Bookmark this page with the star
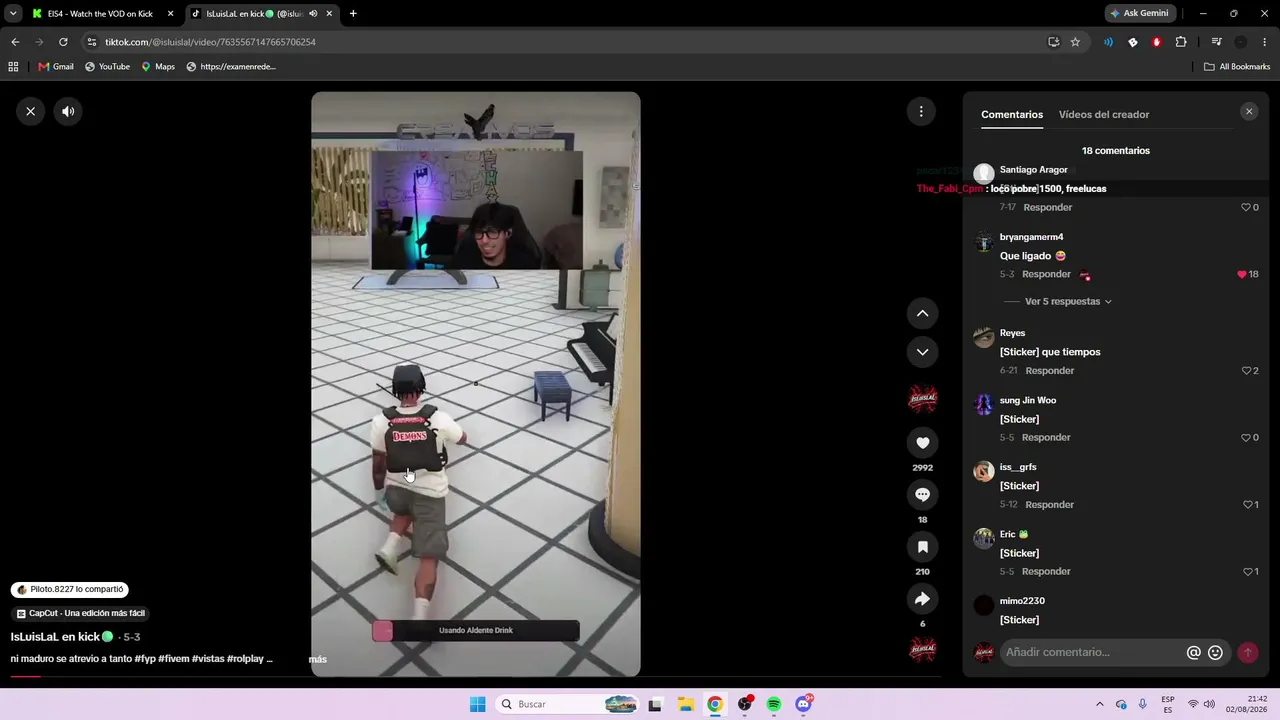Image resolution: width=1280 pixels, height=720 pixels. coord(1075,42)
